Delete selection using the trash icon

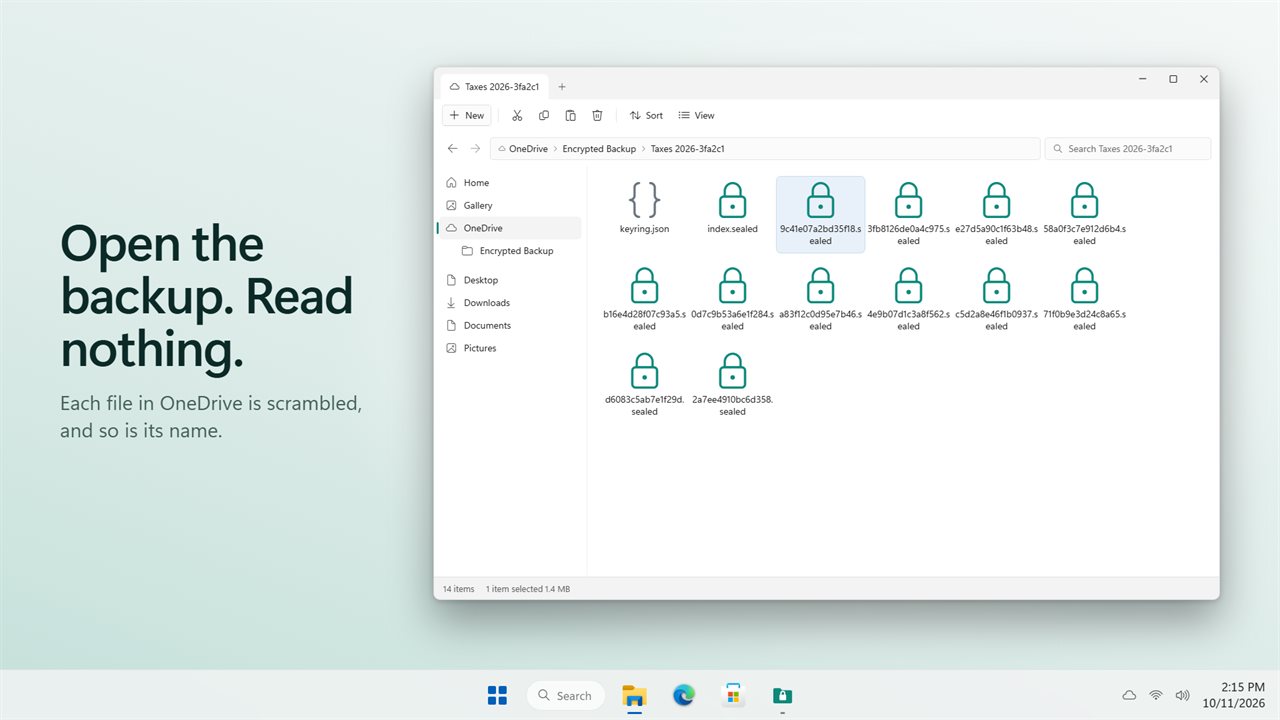pyautogui.click(x=598, y=116)
